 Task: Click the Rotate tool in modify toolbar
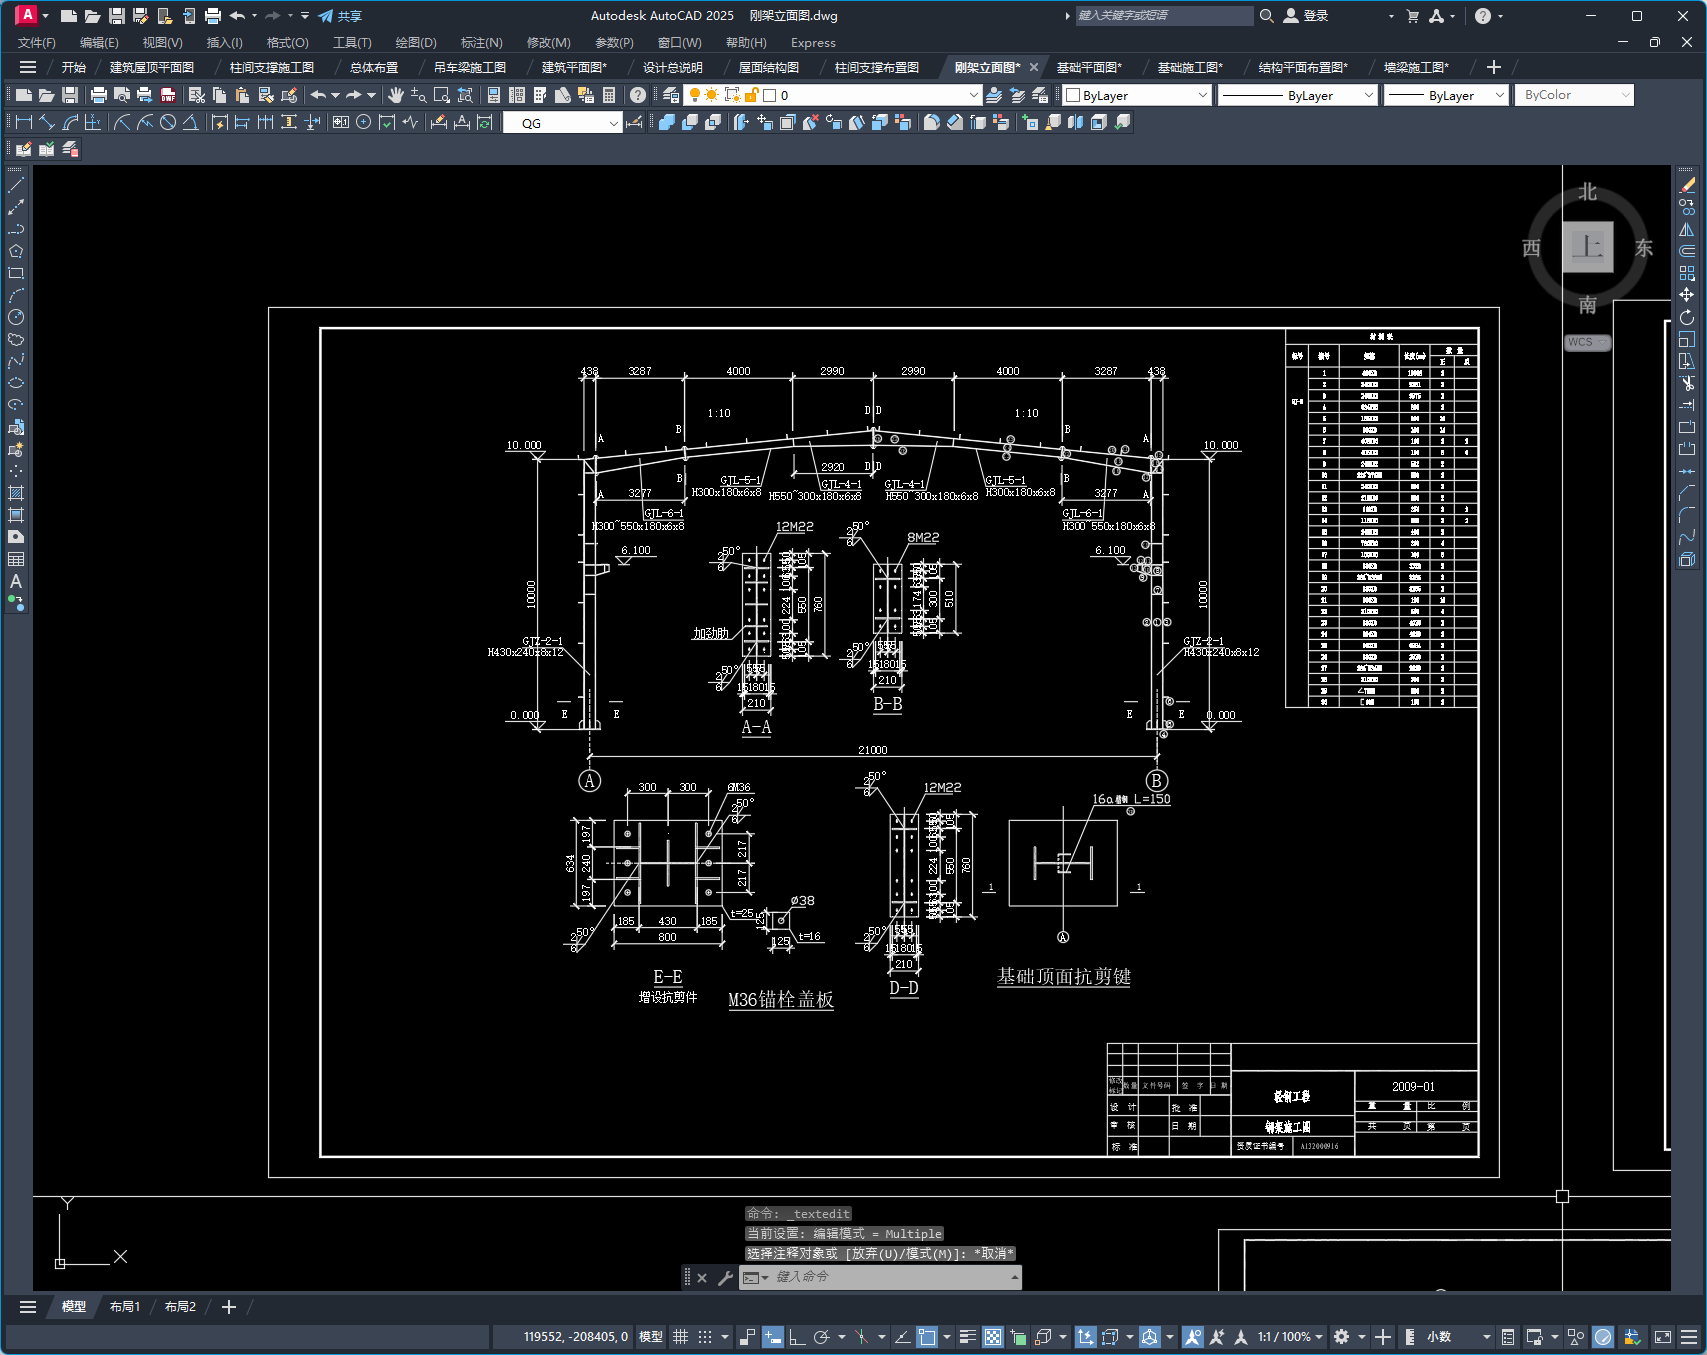point(1687,317)
